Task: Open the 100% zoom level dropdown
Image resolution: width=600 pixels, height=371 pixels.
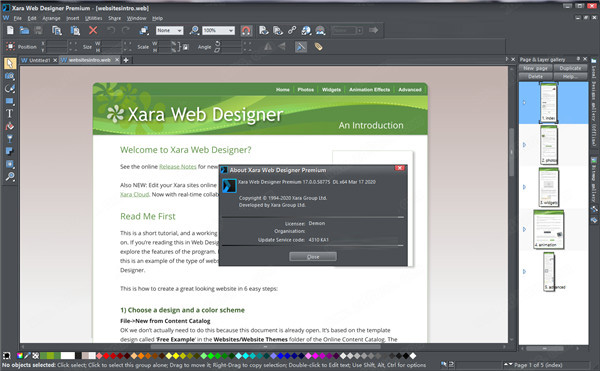Action: pyautogui.click(x=218, y=31)
